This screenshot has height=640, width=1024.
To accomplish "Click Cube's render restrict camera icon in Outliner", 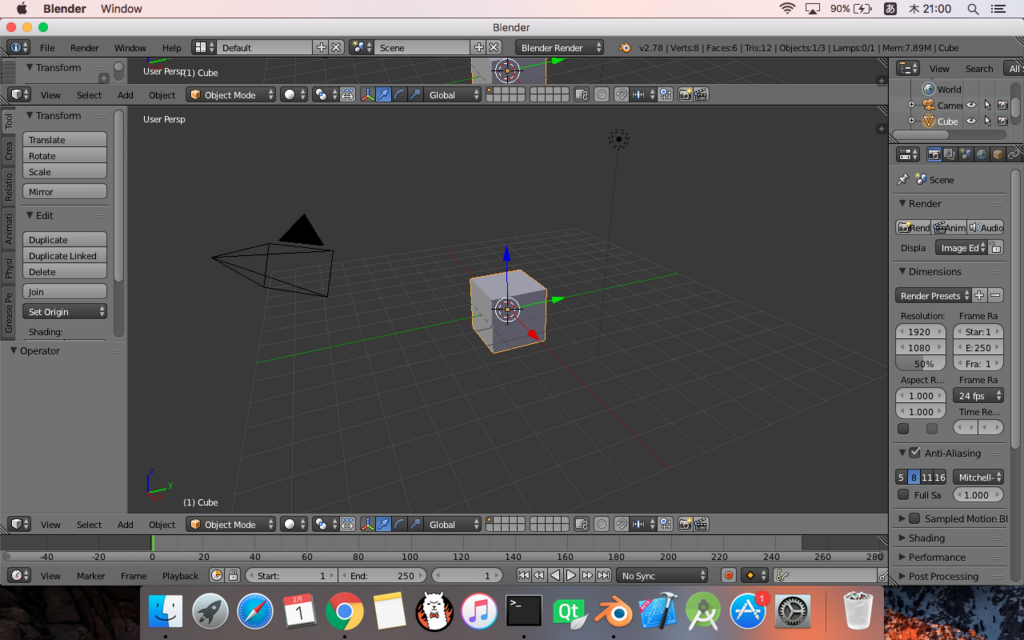I will [1002, 121].
